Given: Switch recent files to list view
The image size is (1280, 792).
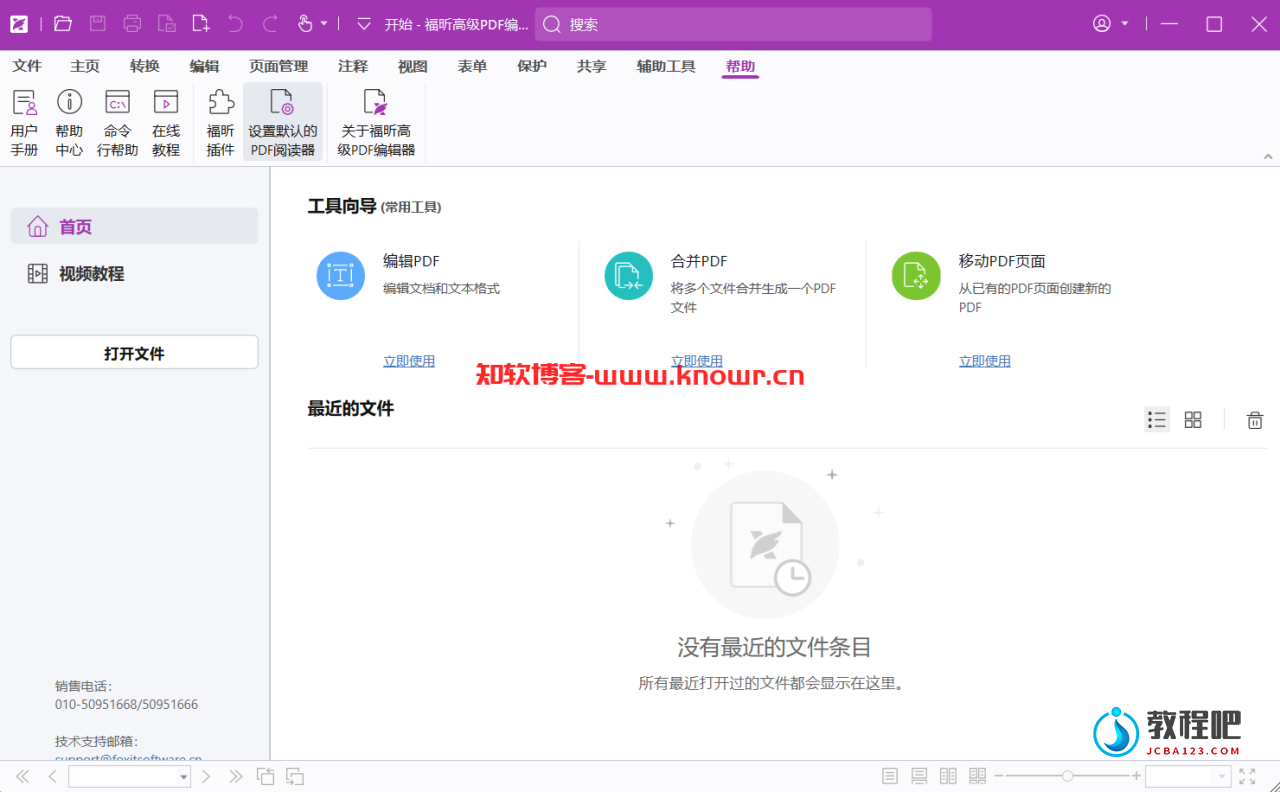Looking at the screenshot, I should point(1157,420).
